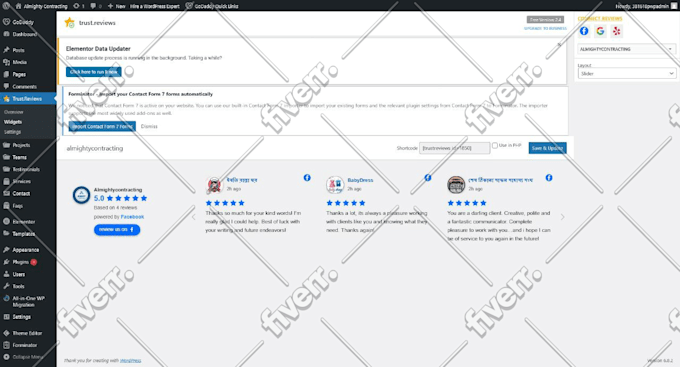Open Services in sidebar

[x=22, y=181]
